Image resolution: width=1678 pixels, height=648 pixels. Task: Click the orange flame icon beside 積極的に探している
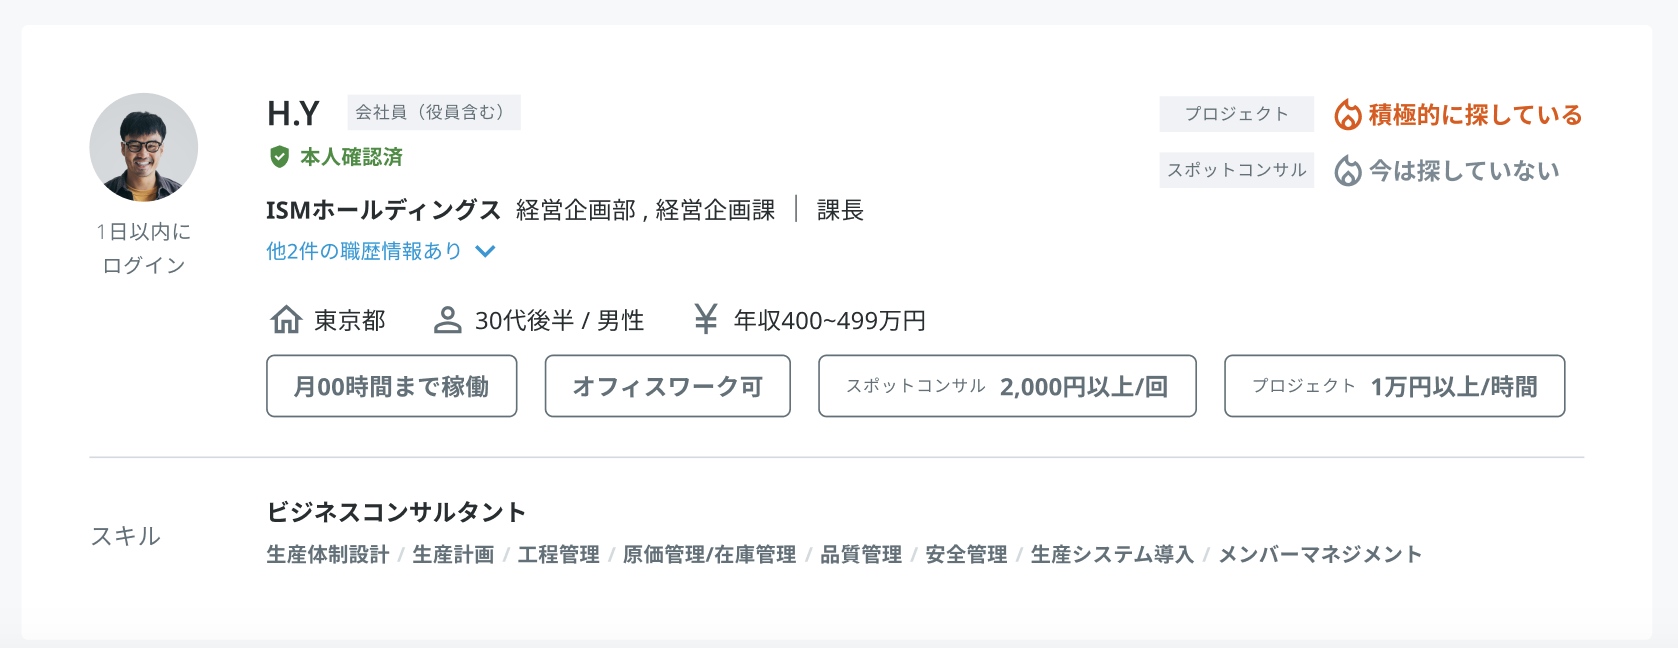click(1348, 115)
